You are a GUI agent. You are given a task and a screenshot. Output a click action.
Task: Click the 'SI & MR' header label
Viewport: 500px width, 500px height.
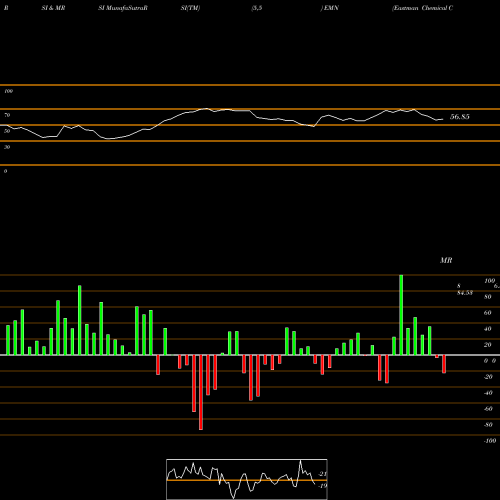[x=53, y=8]
